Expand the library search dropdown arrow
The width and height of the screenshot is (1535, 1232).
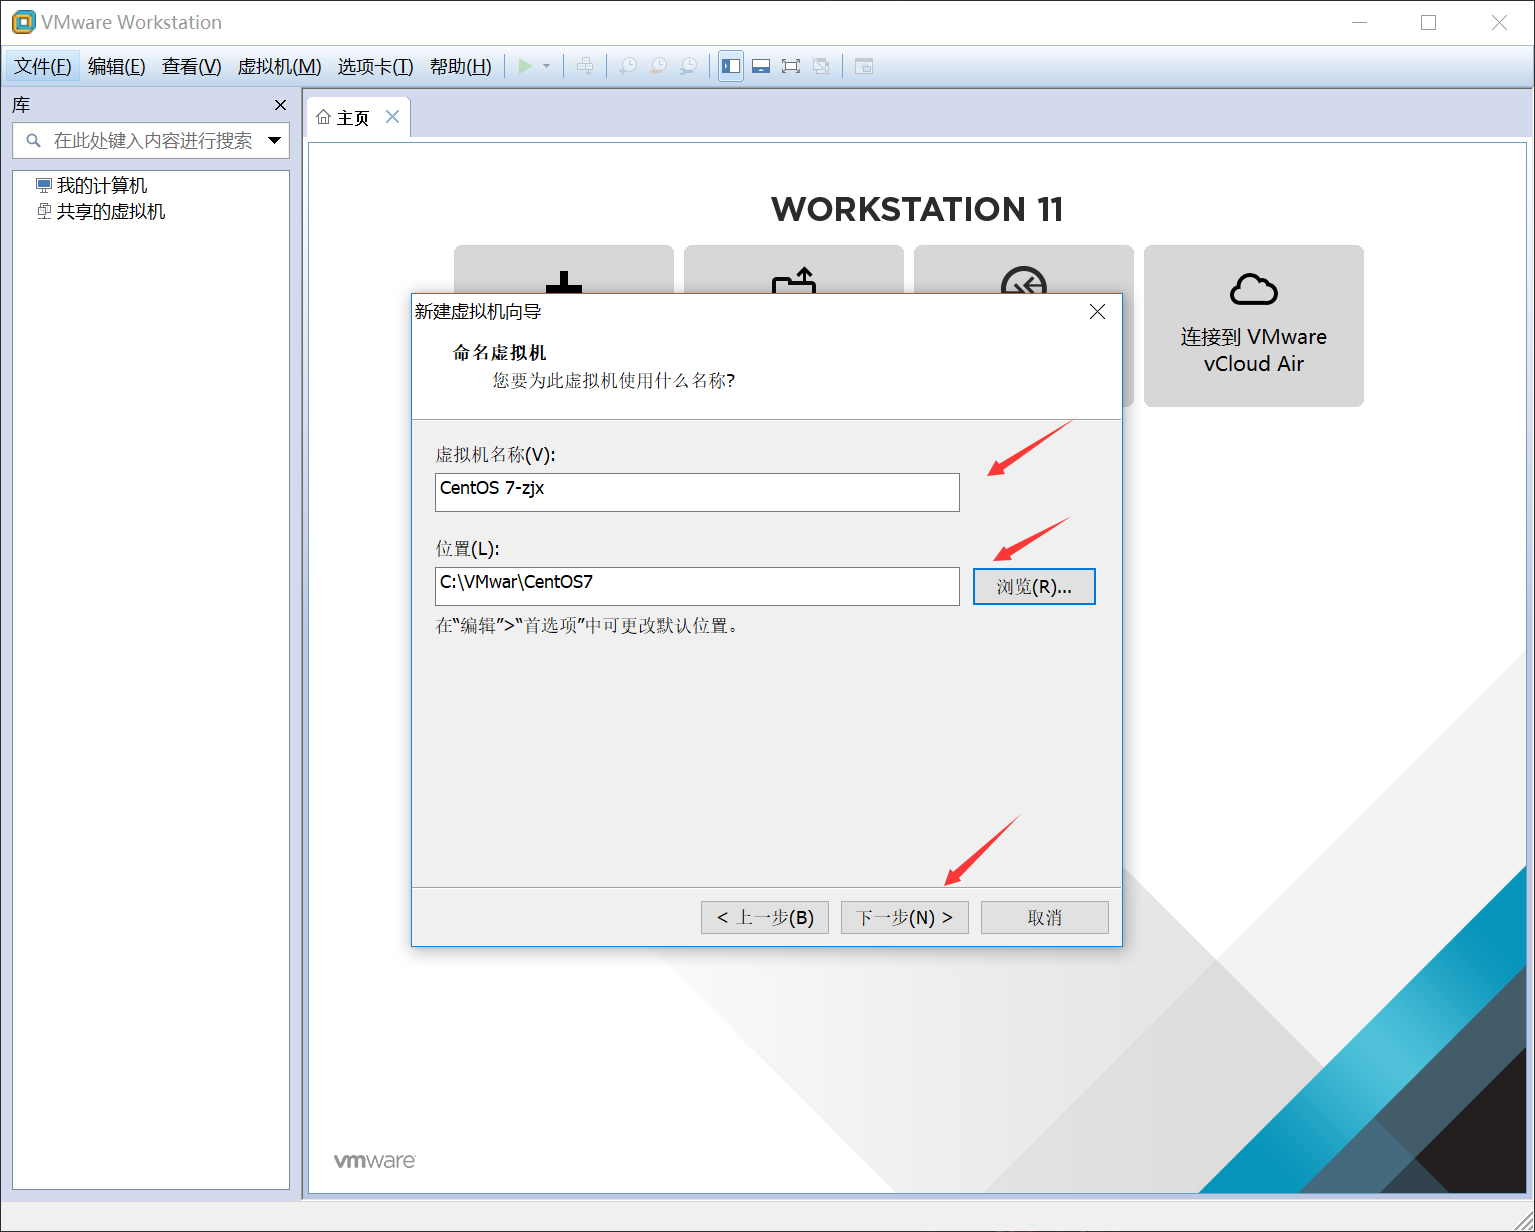click(275, 140)
